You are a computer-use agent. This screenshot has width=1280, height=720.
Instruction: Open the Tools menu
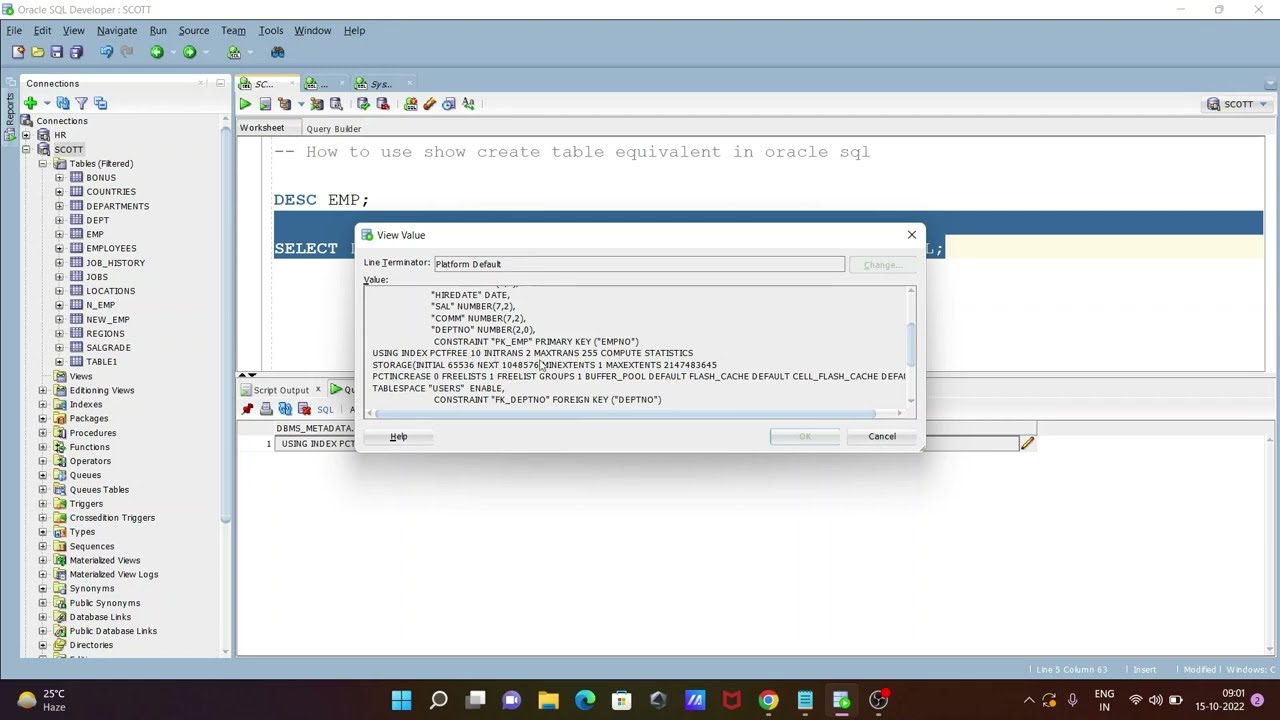click(x=270, y=30)
